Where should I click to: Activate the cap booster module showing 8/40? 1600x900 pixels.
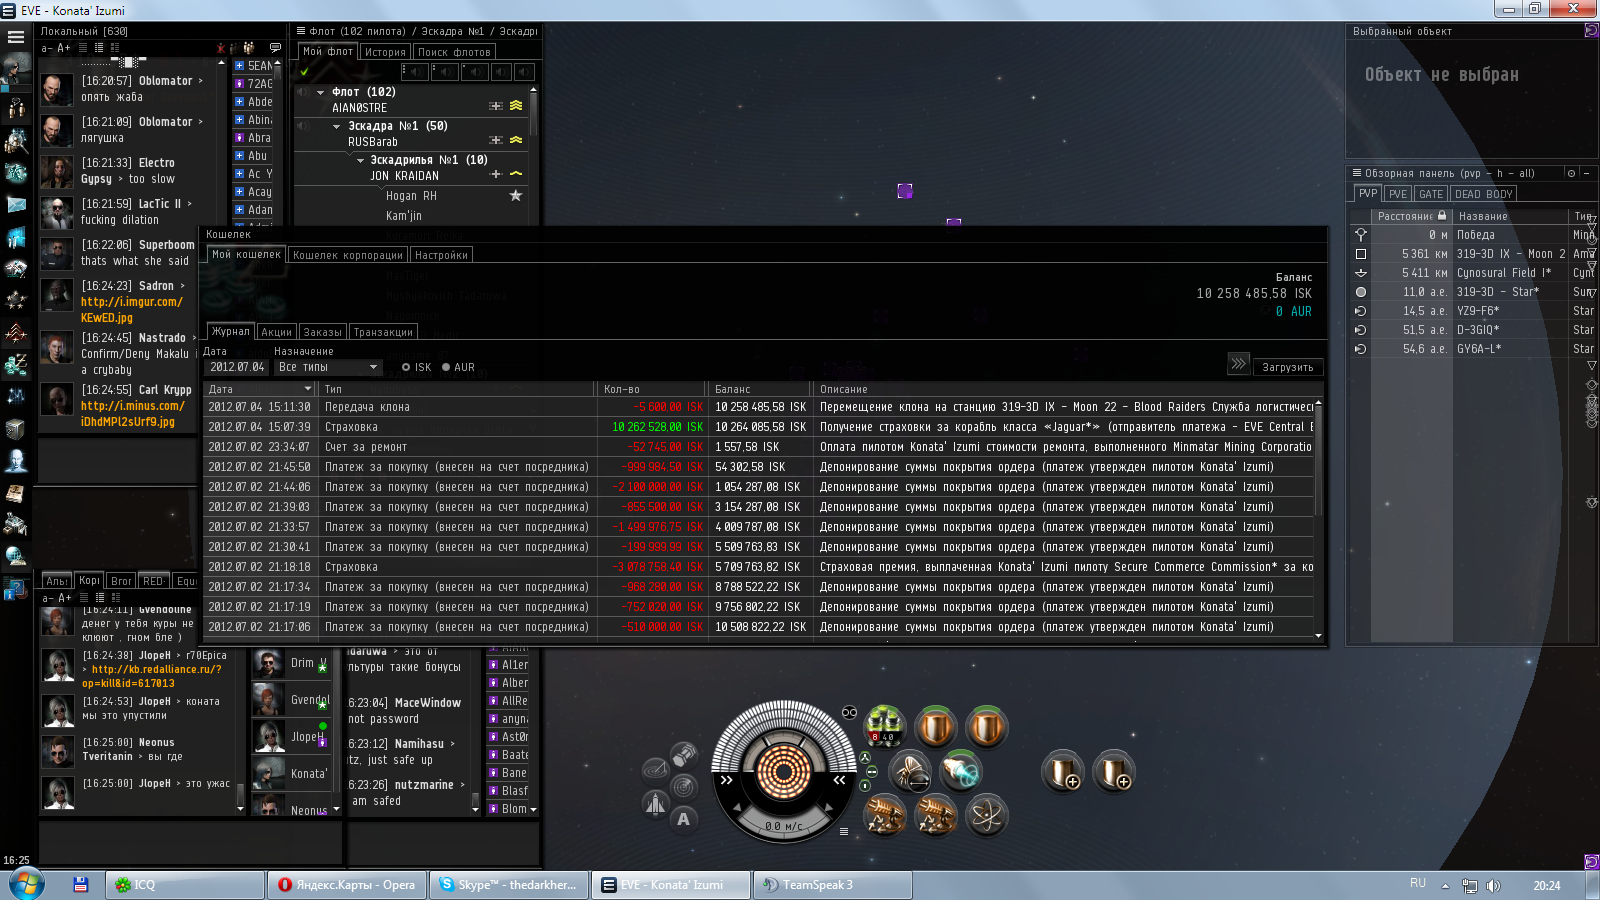pyautogui.click(x=885, y=727)
